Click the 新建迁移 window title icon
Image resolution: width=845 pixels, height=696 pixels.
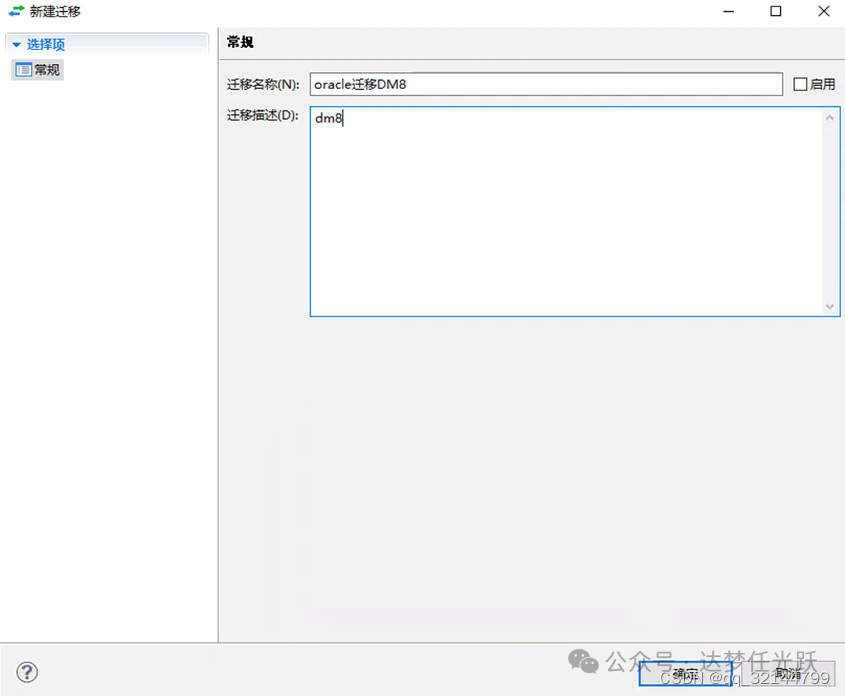16,11
